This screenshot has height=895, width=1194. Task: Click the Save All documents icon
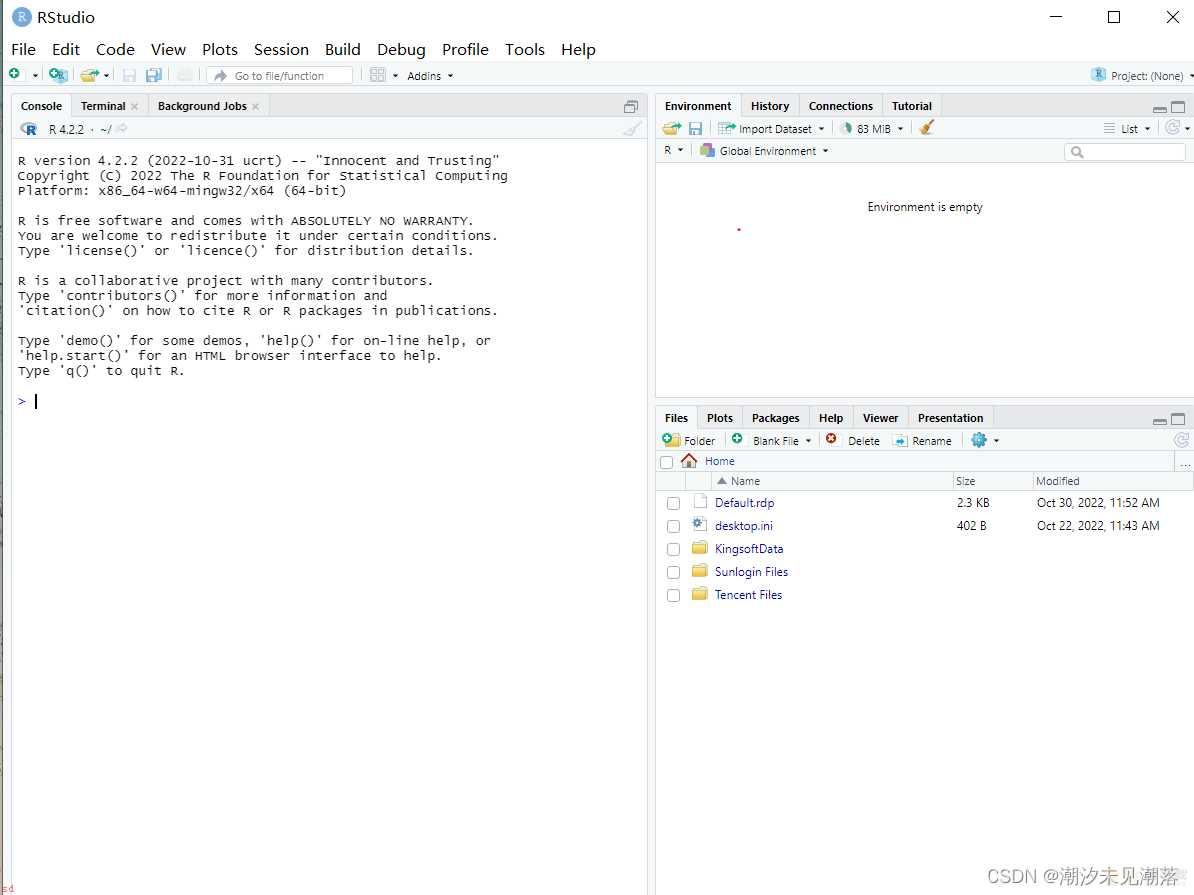coord(154,75)
